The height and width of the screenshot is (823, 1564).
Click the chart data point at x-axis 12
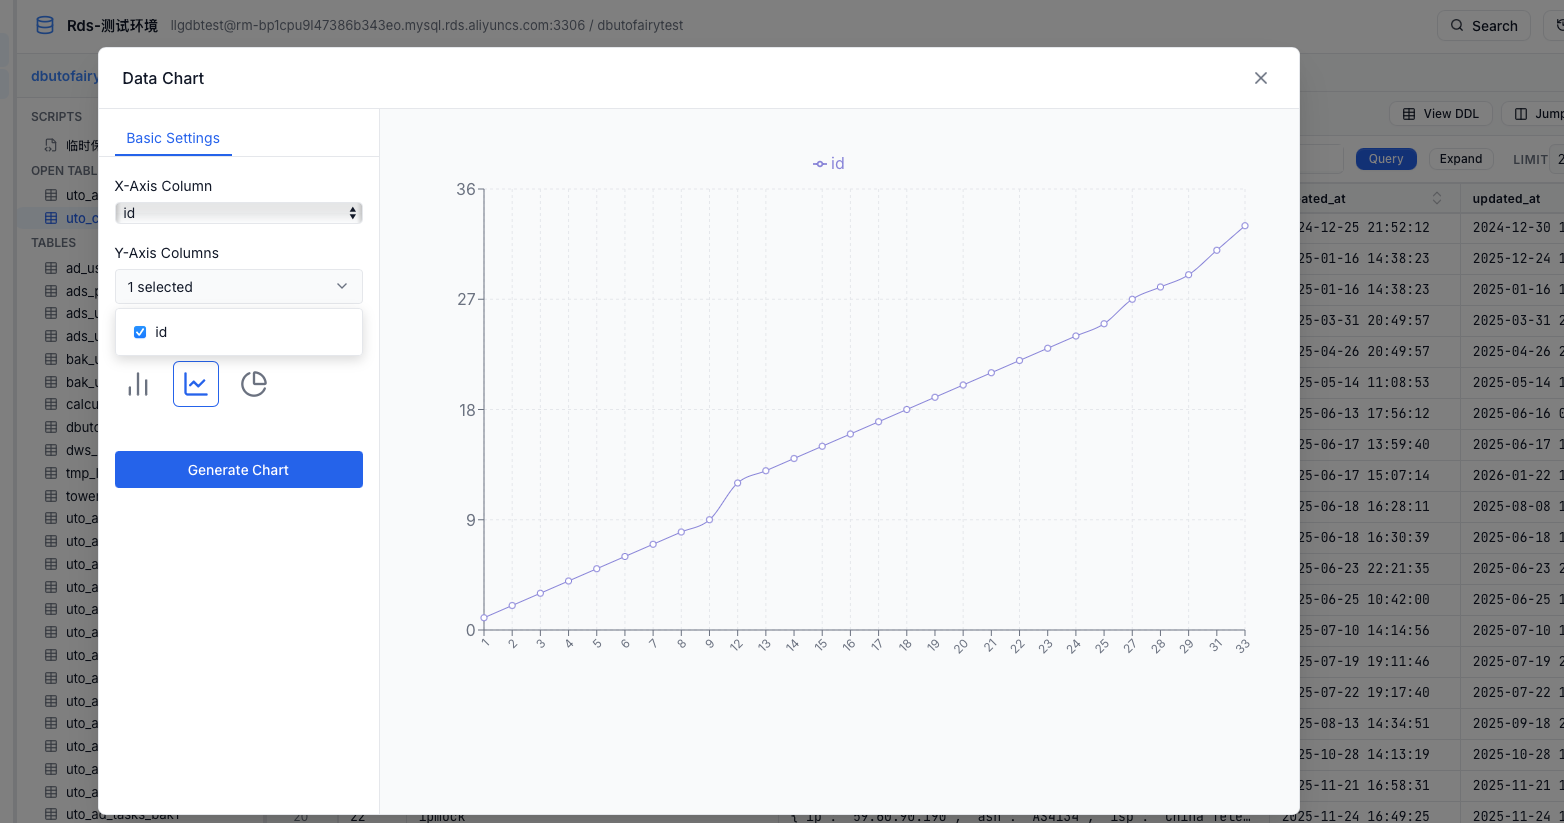737,483
